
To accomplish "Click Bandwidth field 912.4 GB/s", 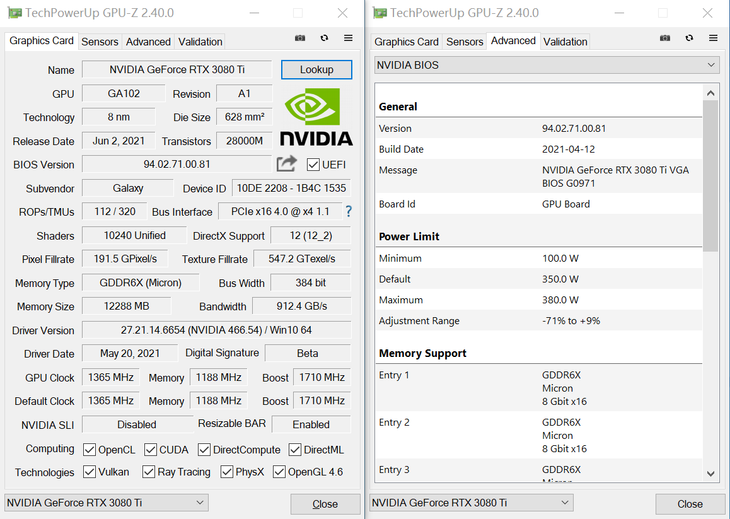I will point(302,306).
